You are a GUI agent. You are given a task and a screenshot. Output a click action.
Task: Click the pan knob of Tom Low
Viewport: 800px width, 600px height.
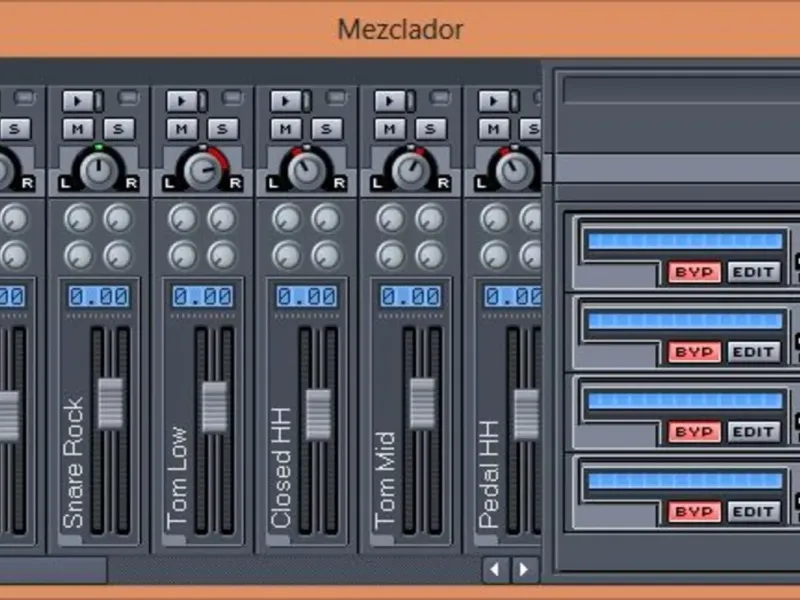203,170
